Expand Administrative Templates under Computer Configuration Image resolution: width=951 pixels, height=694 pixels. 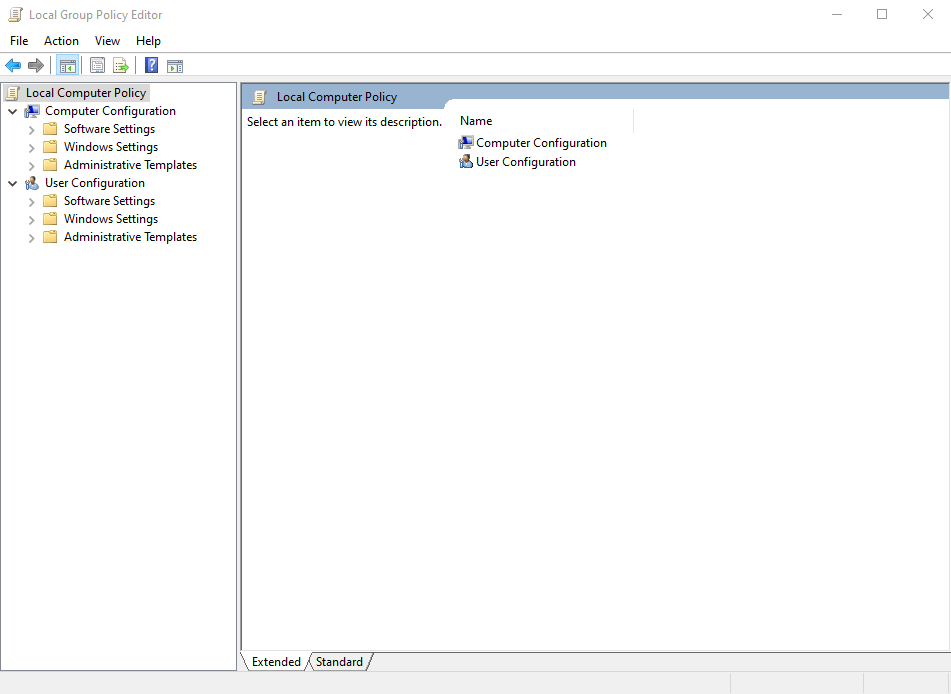point(32,166)
